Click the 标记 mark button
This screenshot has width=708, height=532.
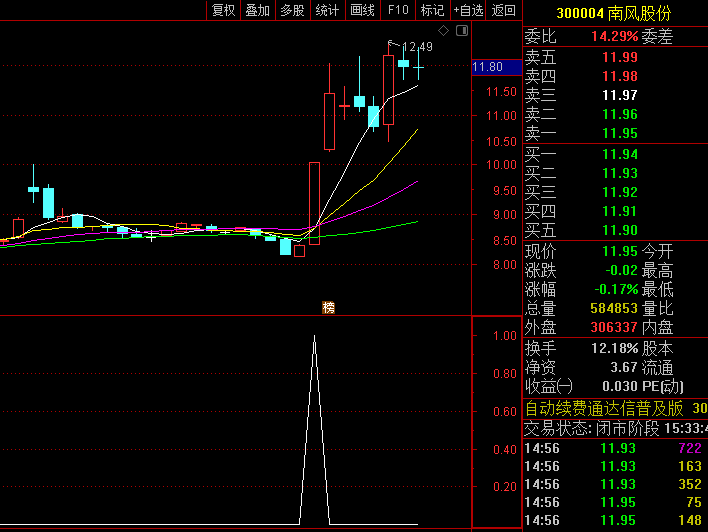[x=432, y=10]
